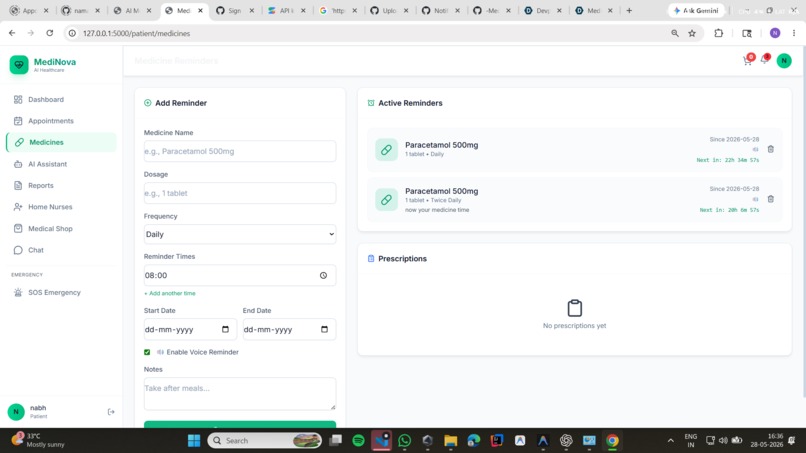Image resolution: width=806 pixels, height=453 pixels.
Task: Open browser extensions puzzle icon
Action: [x=719, y=33]
